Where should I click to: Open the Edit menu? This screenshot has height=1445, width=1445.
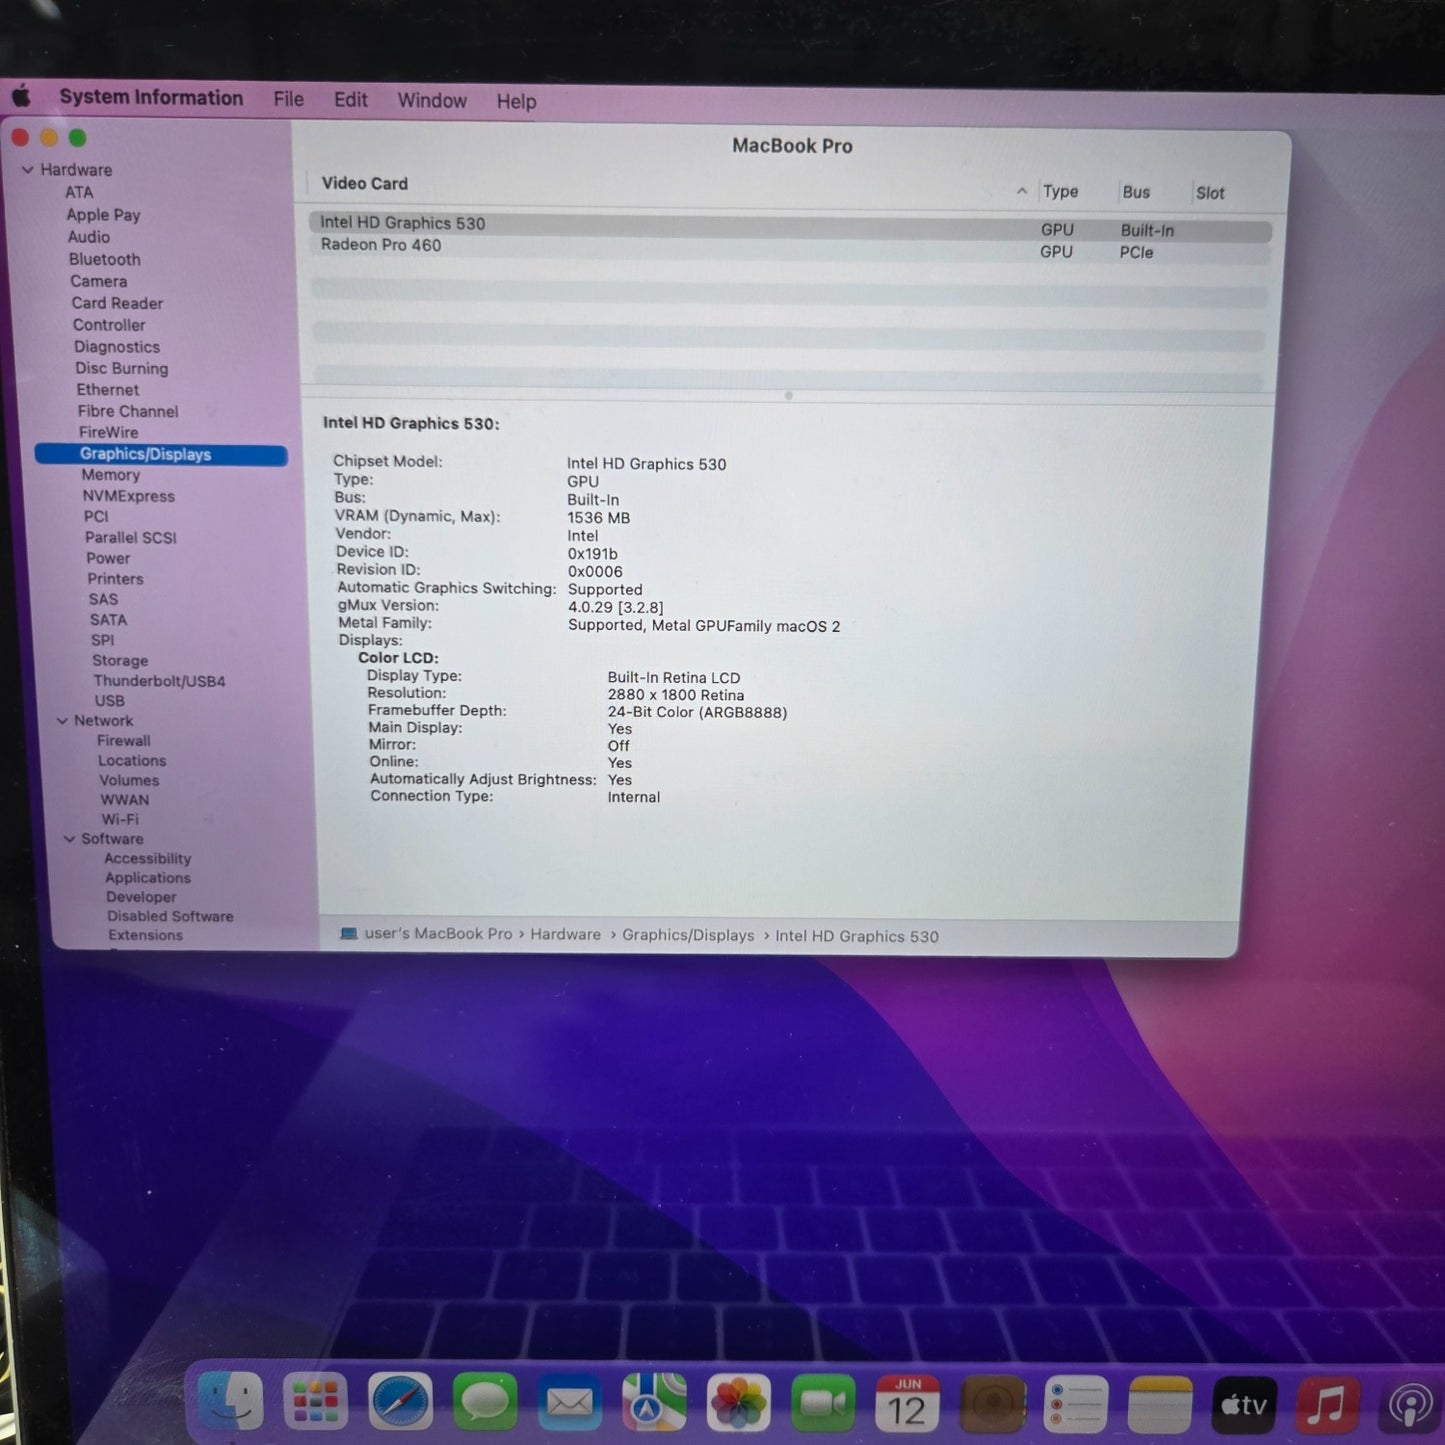point(351,100)
